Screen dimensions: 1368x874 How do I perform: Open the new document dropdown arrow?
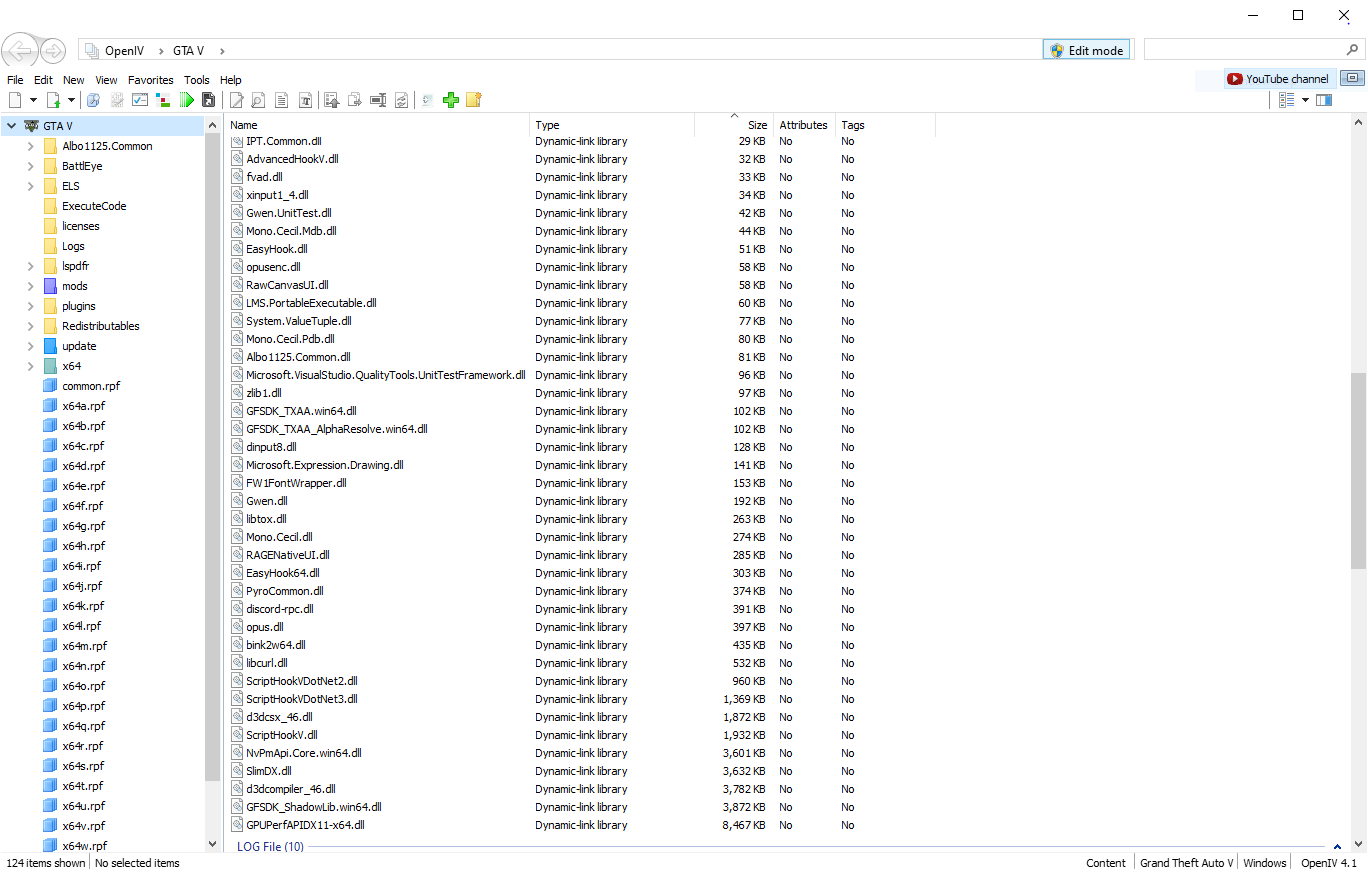point(33,100)
